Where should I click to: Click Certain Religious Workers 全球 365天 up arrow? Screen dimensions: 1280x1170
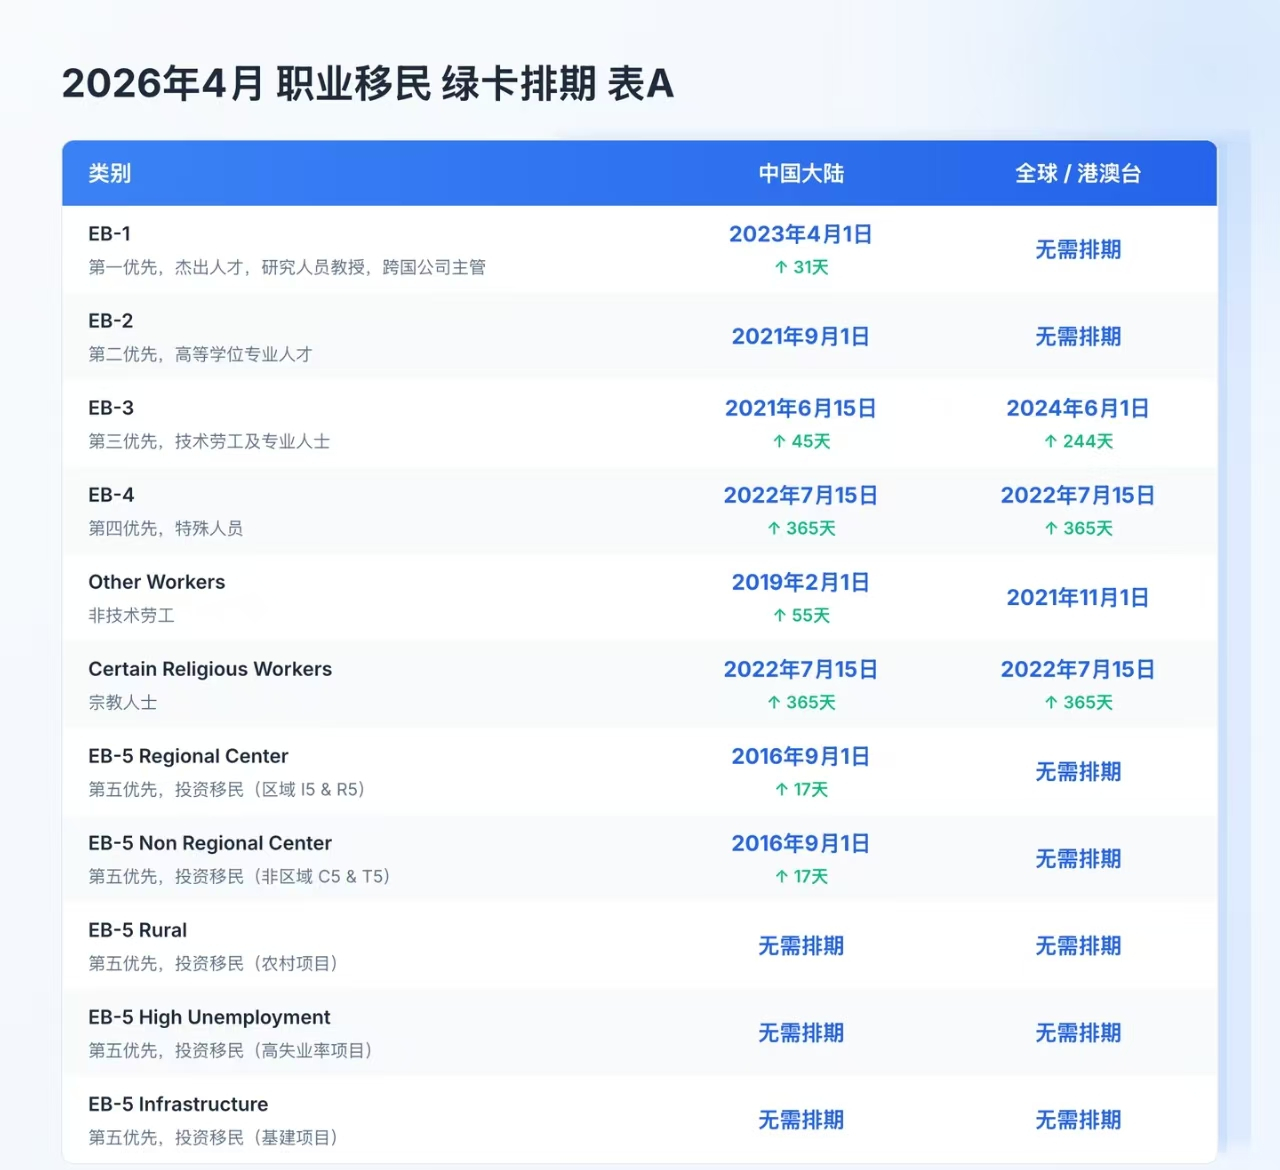pos(1050,702)
